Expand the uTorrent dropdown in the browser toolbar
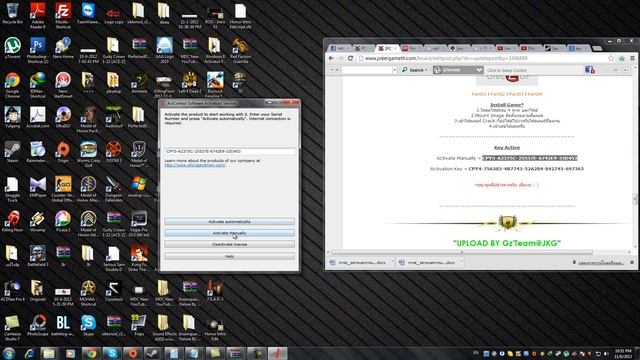Image resolution: width=640 pixels, height=360 pixels. pos(479,70)
